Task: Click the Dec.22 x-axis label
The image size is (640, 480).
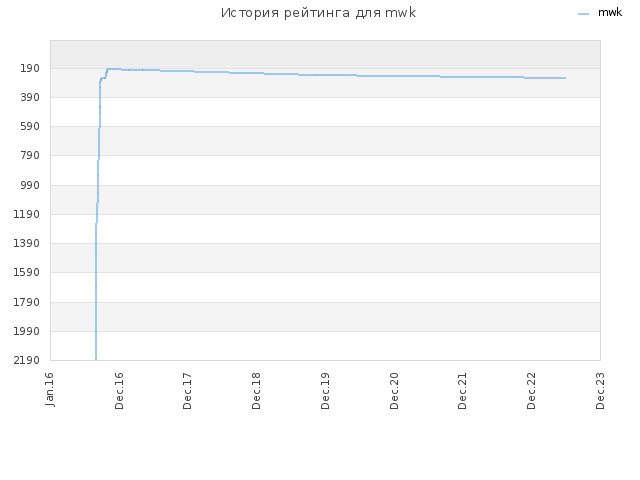Action: 531,391
